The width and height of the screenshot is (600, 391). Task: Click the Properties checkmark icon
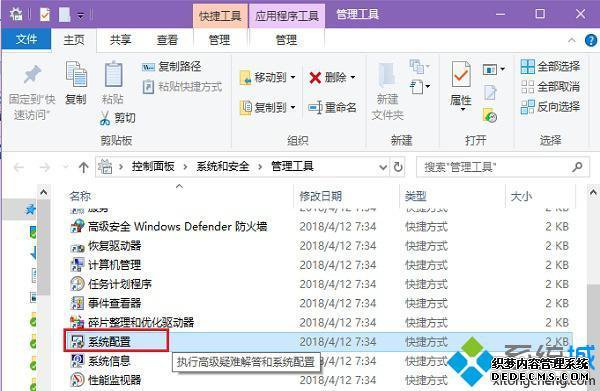pos(461,74)
